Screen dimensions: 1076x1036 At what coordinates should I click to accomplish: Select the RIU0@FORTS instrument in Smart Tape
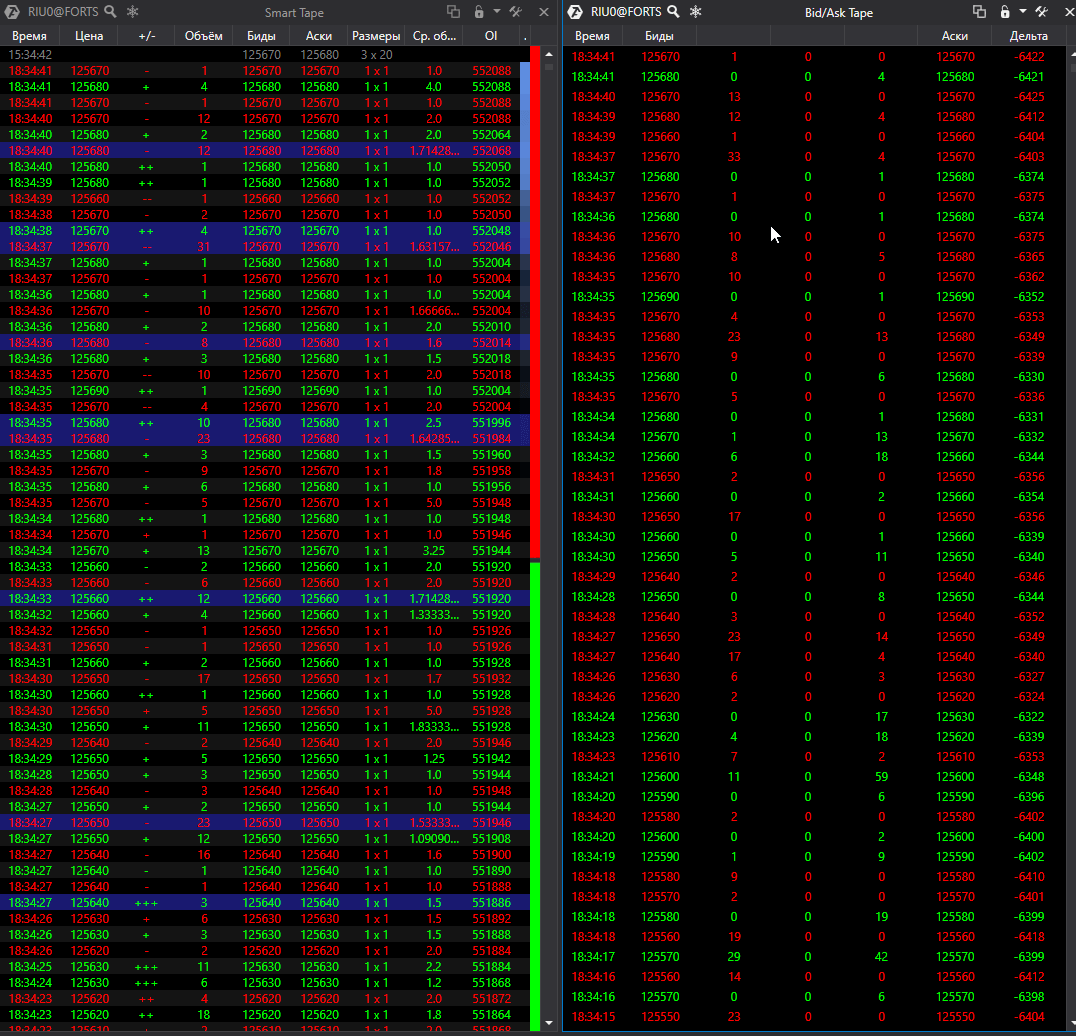tap(66, 12)
